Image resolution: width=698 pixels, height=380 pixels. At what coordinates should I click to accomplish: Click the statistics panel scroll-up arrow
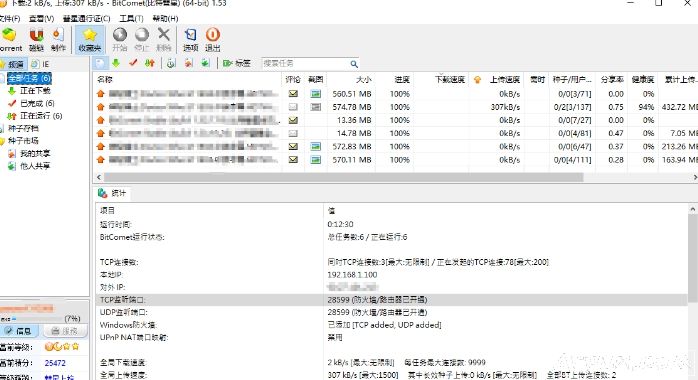(692, 209)
